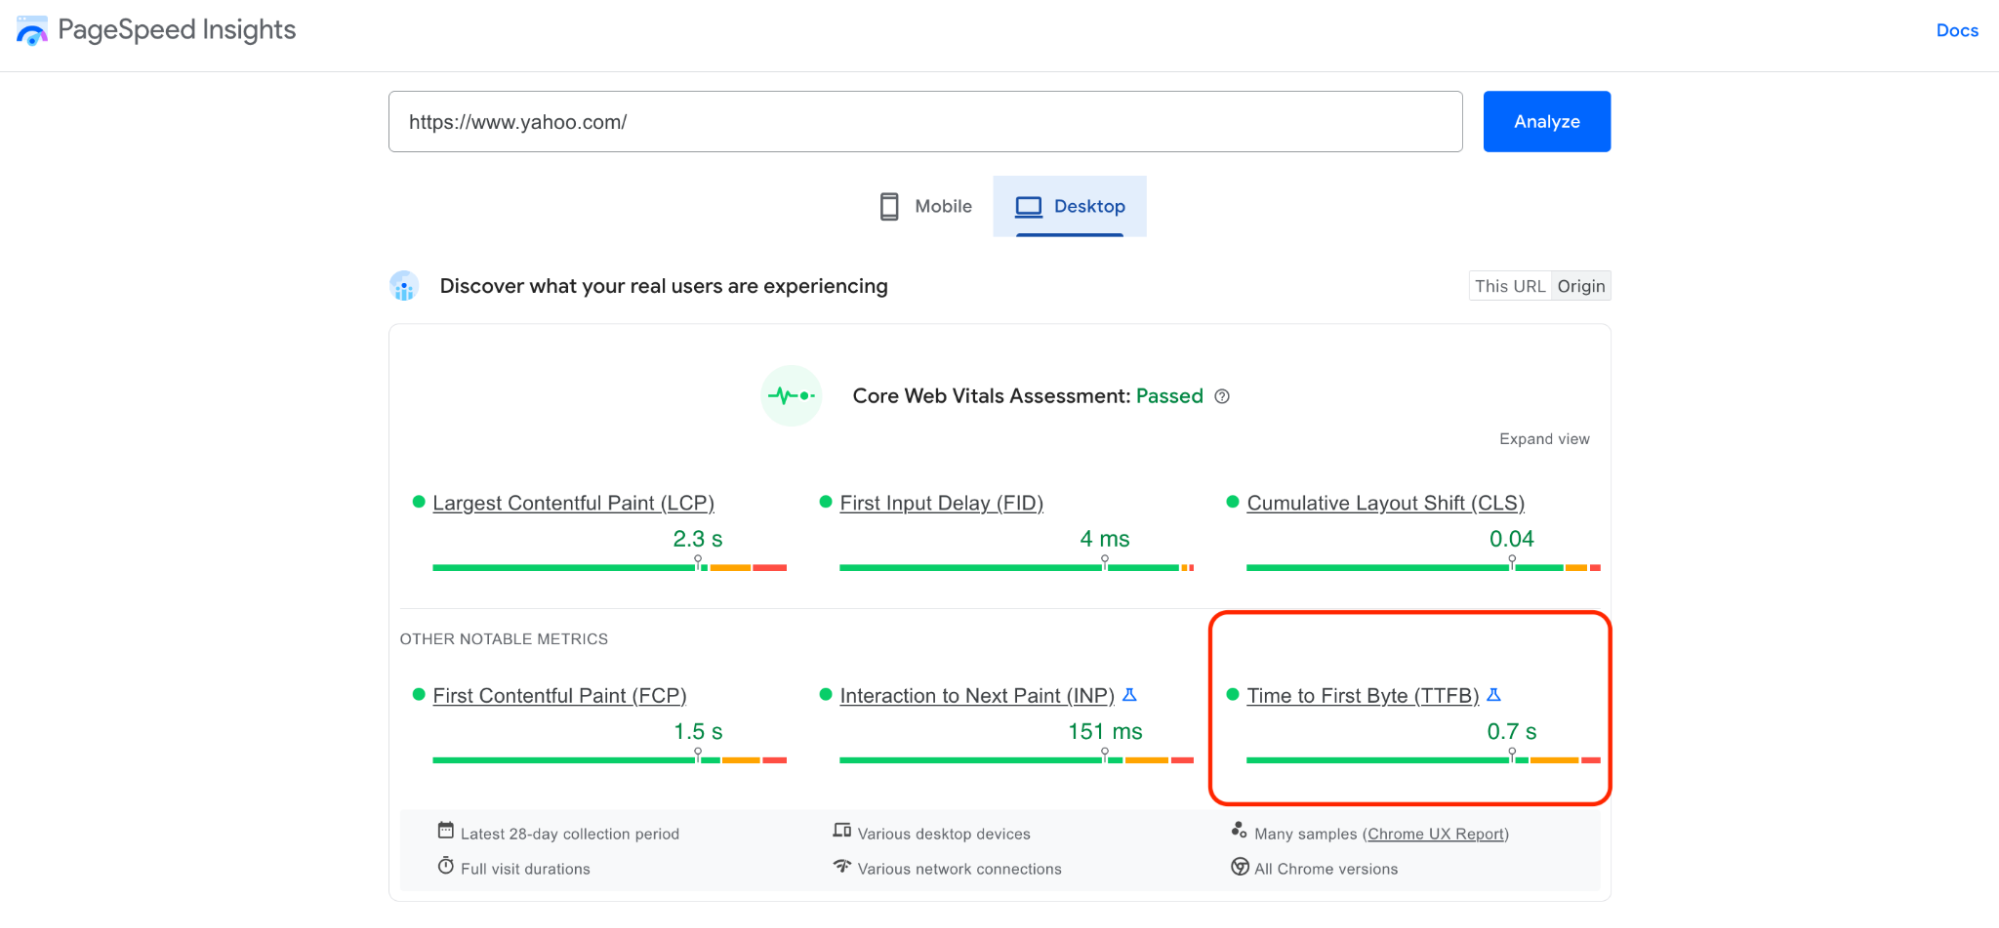Open First Input Delay (FID) link

tap(941, 503)
